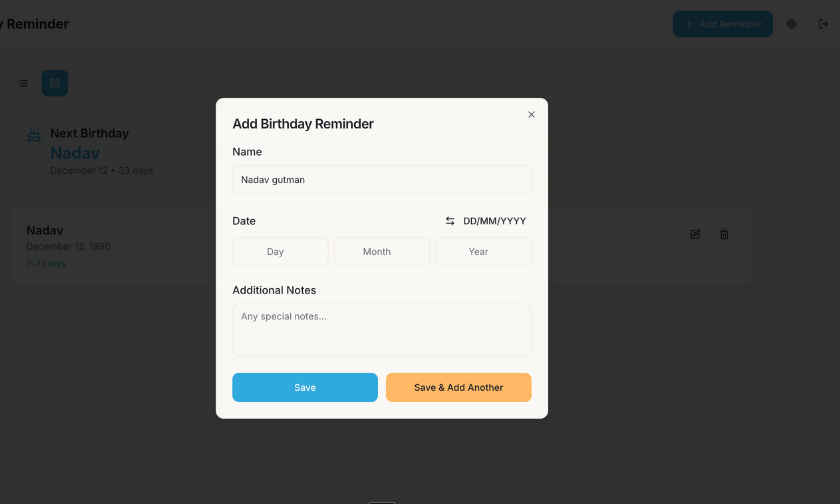Close the Add Birthday Reminder dialog
The width and height of the screenshot is (840, 504).
[531, 115]
